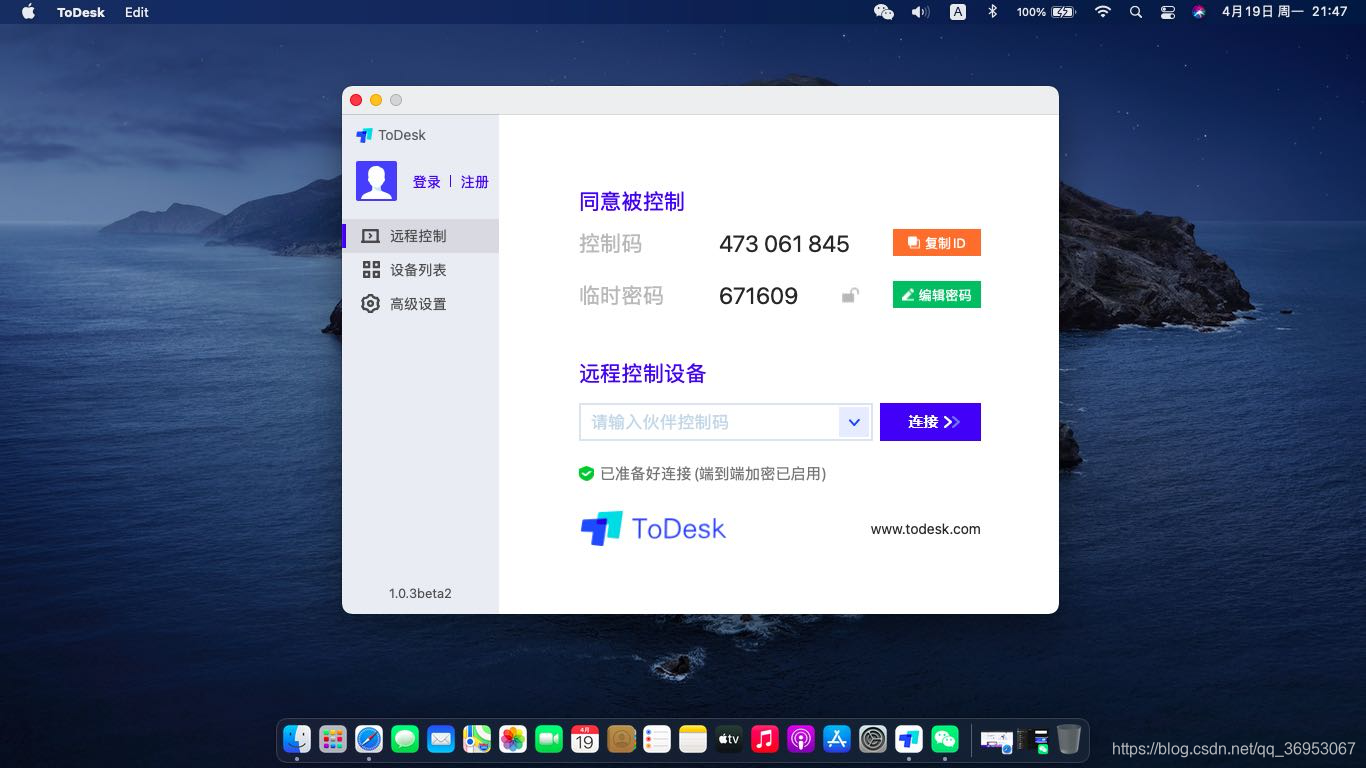Open Calendar showing 19 in the Dock
The height and width of the screenshot is (768, 1366).
(585, 739)
